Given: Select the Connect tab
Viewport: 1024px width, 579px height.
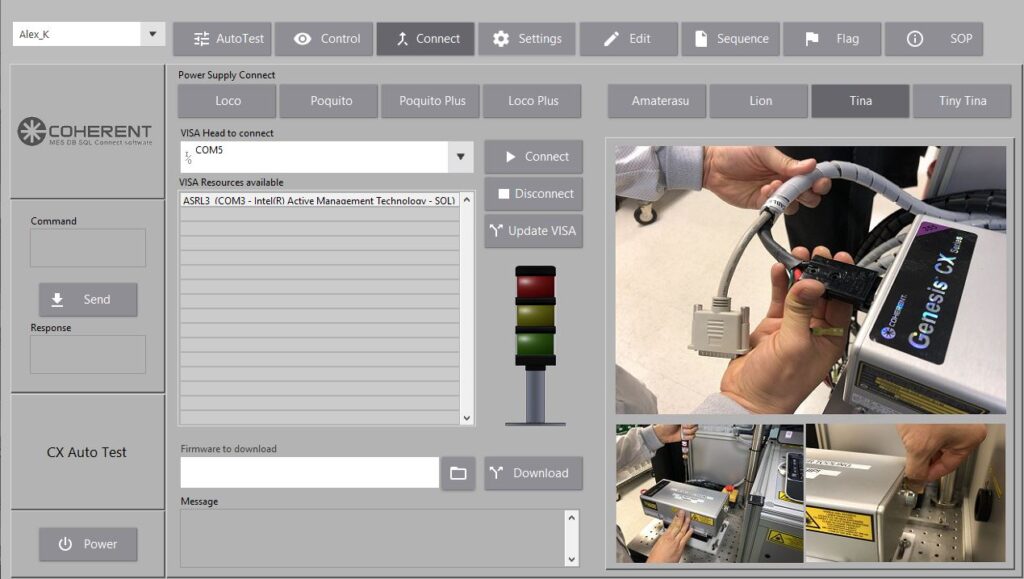Looking at the screenshot, I should click(426, 39).
